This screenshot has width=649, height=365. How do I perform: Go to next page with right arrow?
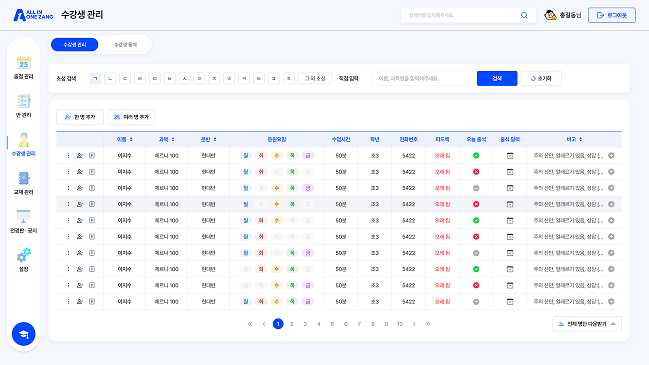point(414,324)
